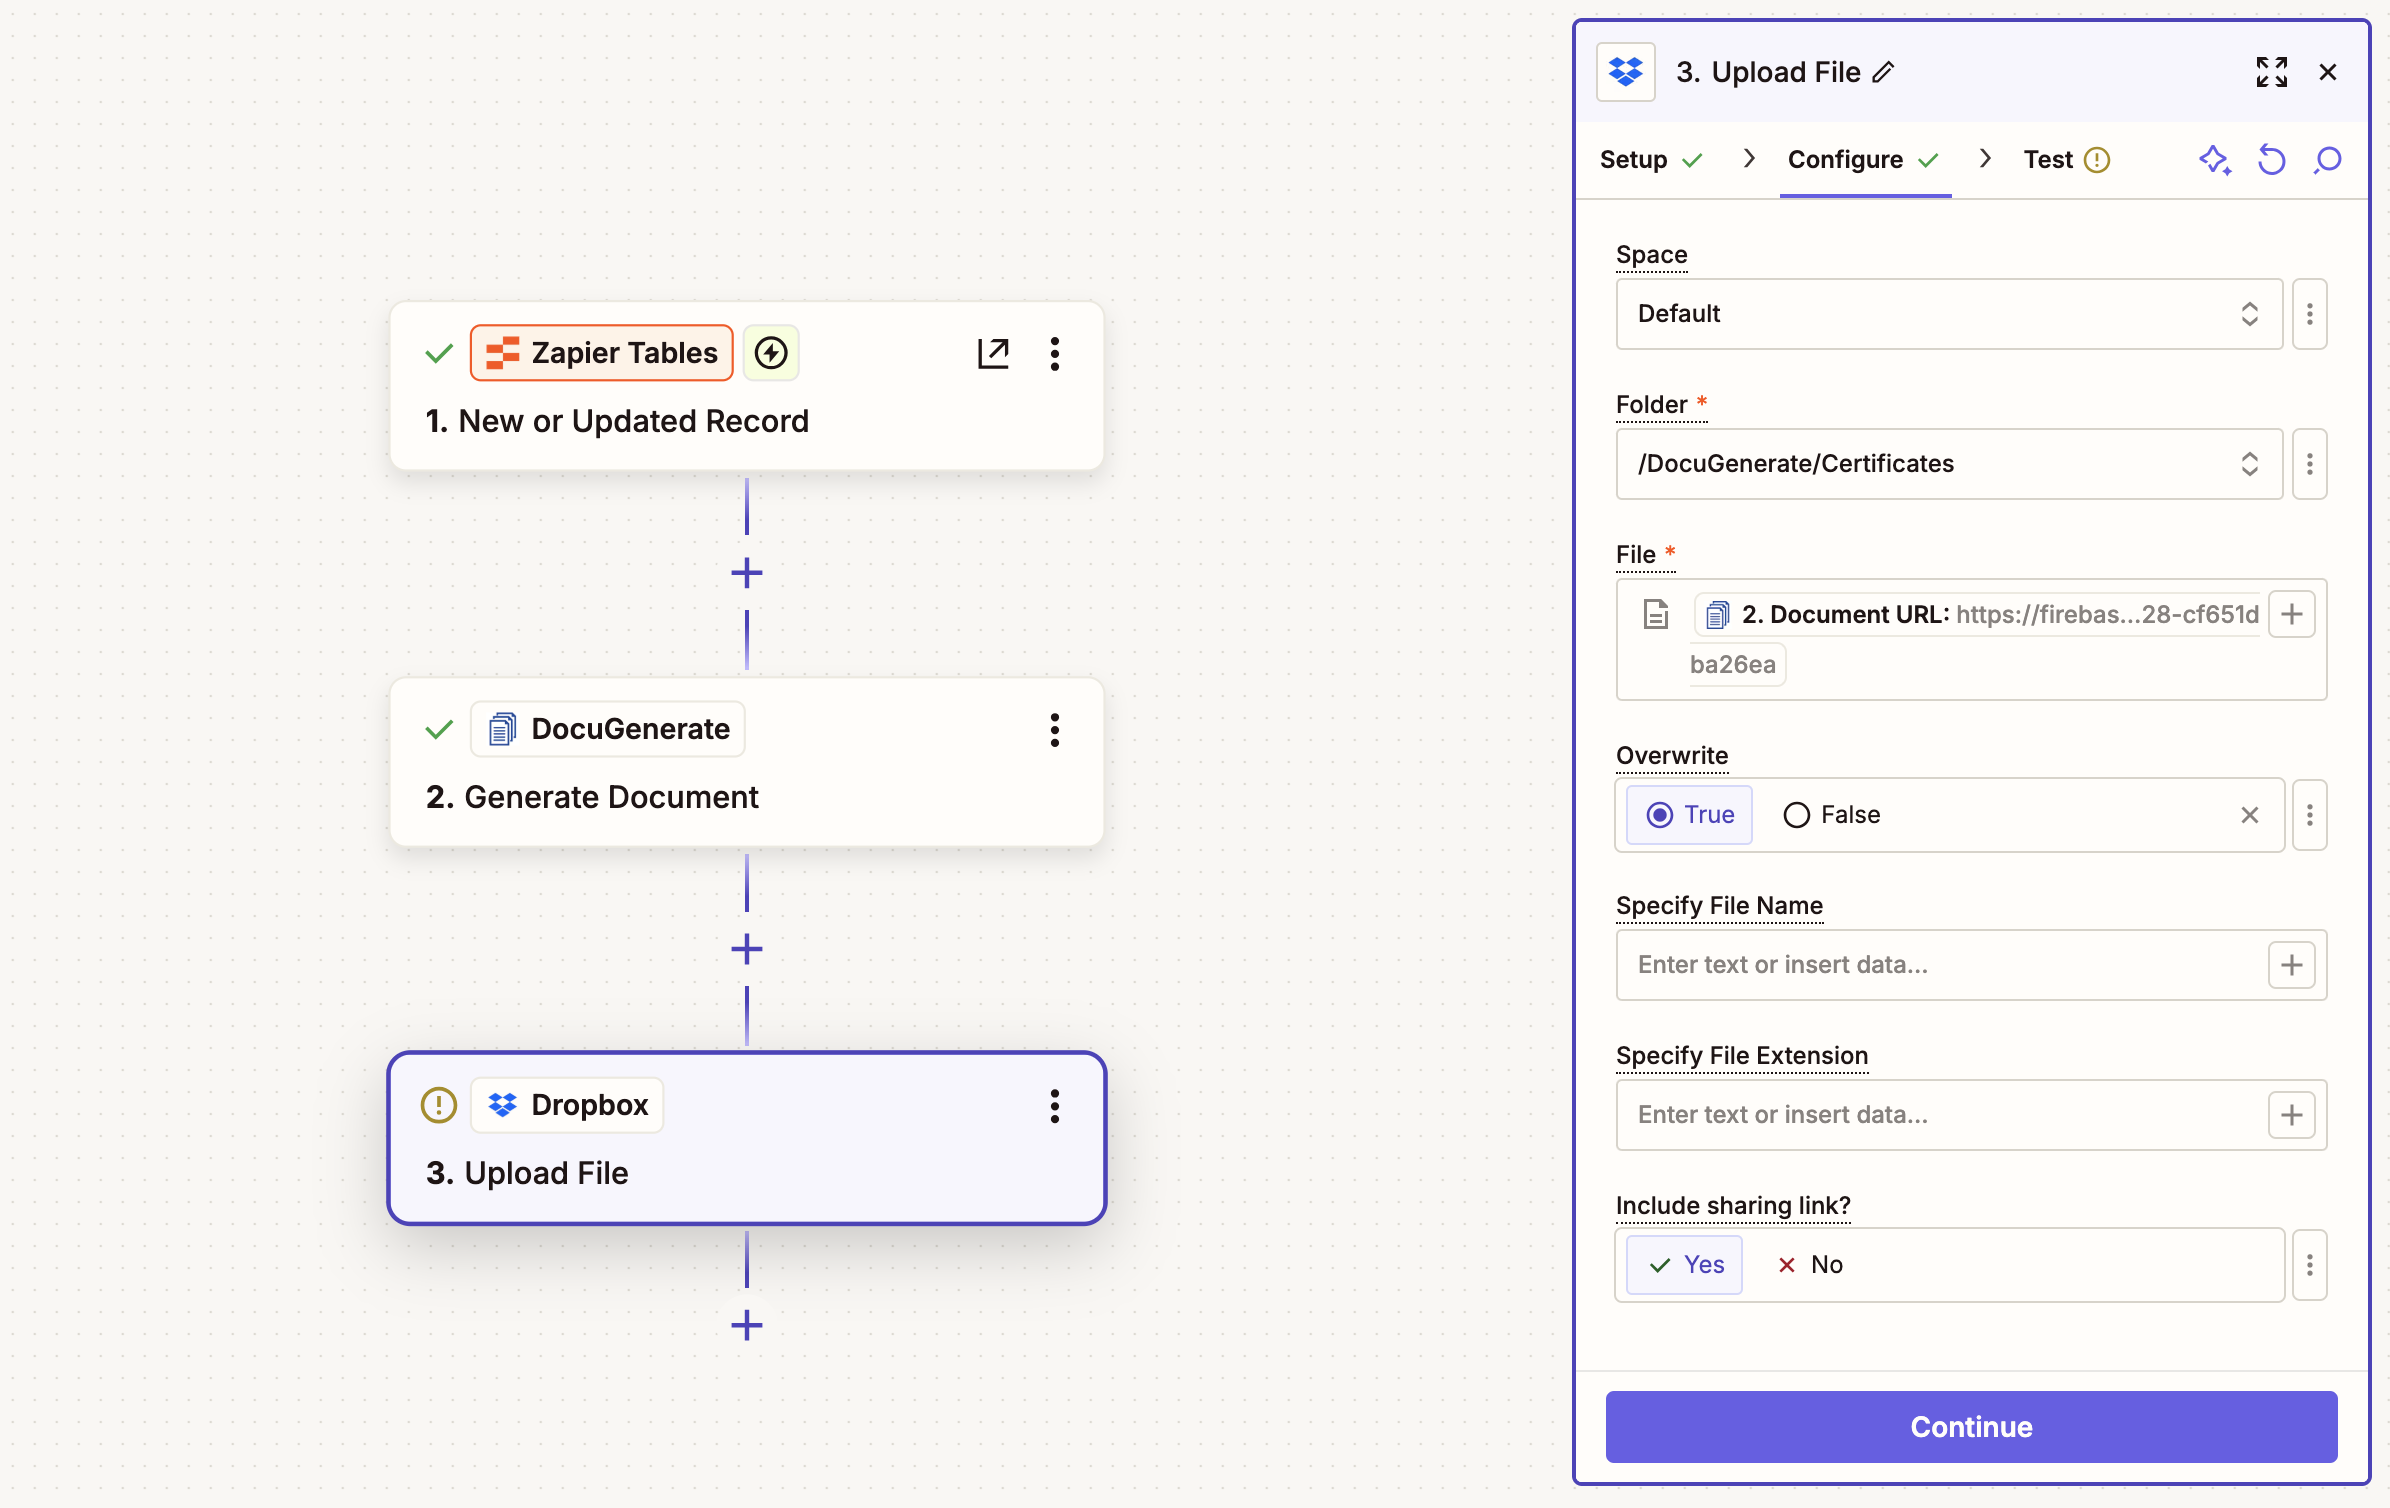Image resolution: width=2390 pixels, height=1508 pixels.
Task: Insert data with plus in Specify File Name
Action: (x=2292, y=965)
